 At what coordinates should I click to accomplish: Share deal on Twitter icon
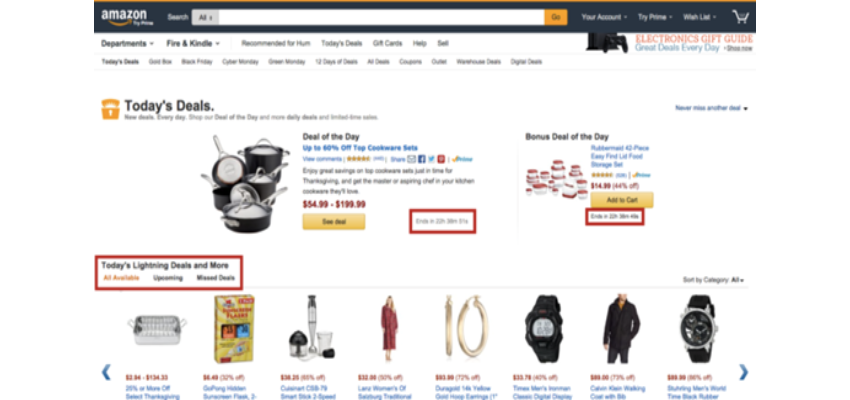click(432, 159)
